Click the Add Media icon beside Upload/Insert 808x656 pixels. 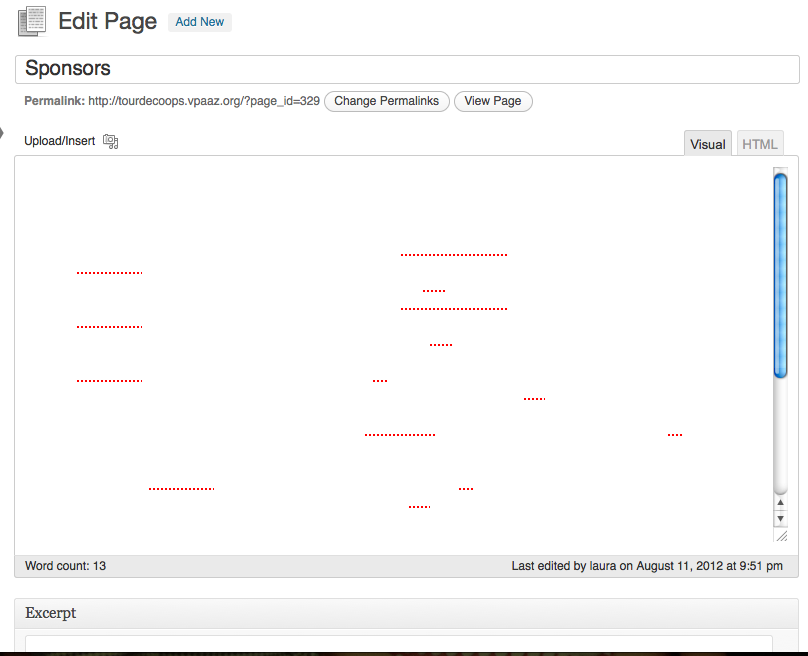coord(110,141)
